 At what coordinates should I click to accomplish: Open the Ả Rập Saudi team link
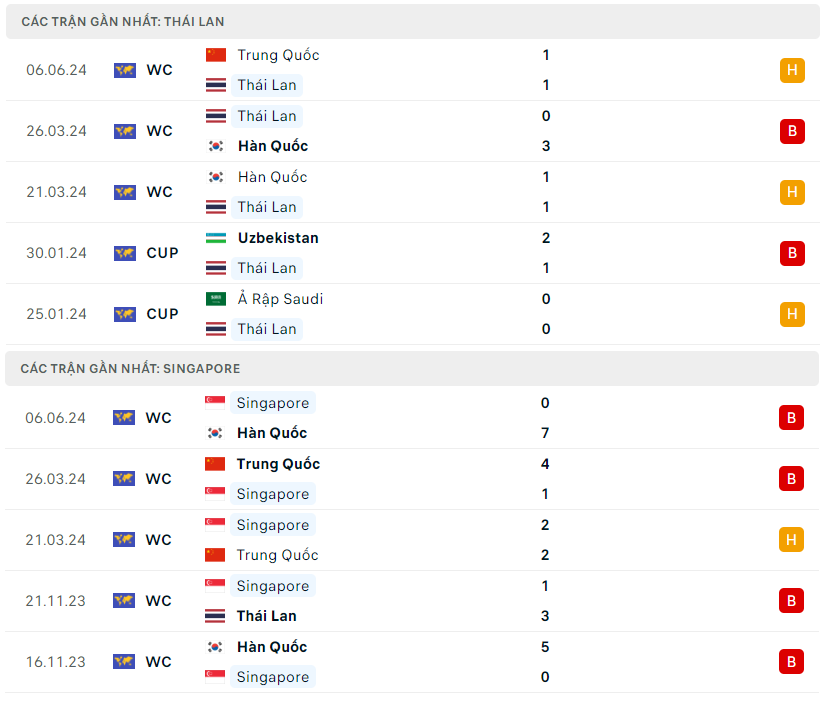(280, 299)
